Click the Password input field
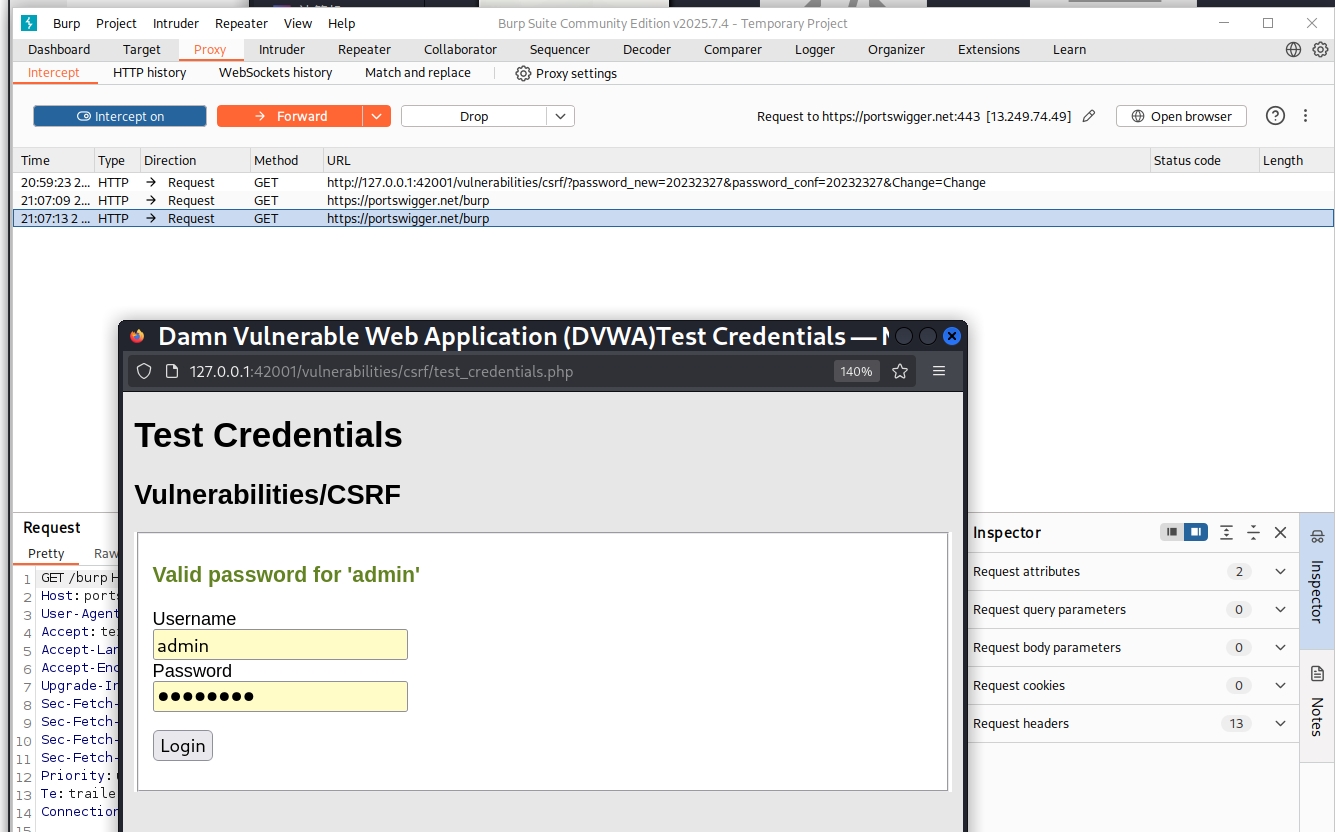The height and width of the screenshot is (832, 1335). pyautogui.click(x=280, y=696)
